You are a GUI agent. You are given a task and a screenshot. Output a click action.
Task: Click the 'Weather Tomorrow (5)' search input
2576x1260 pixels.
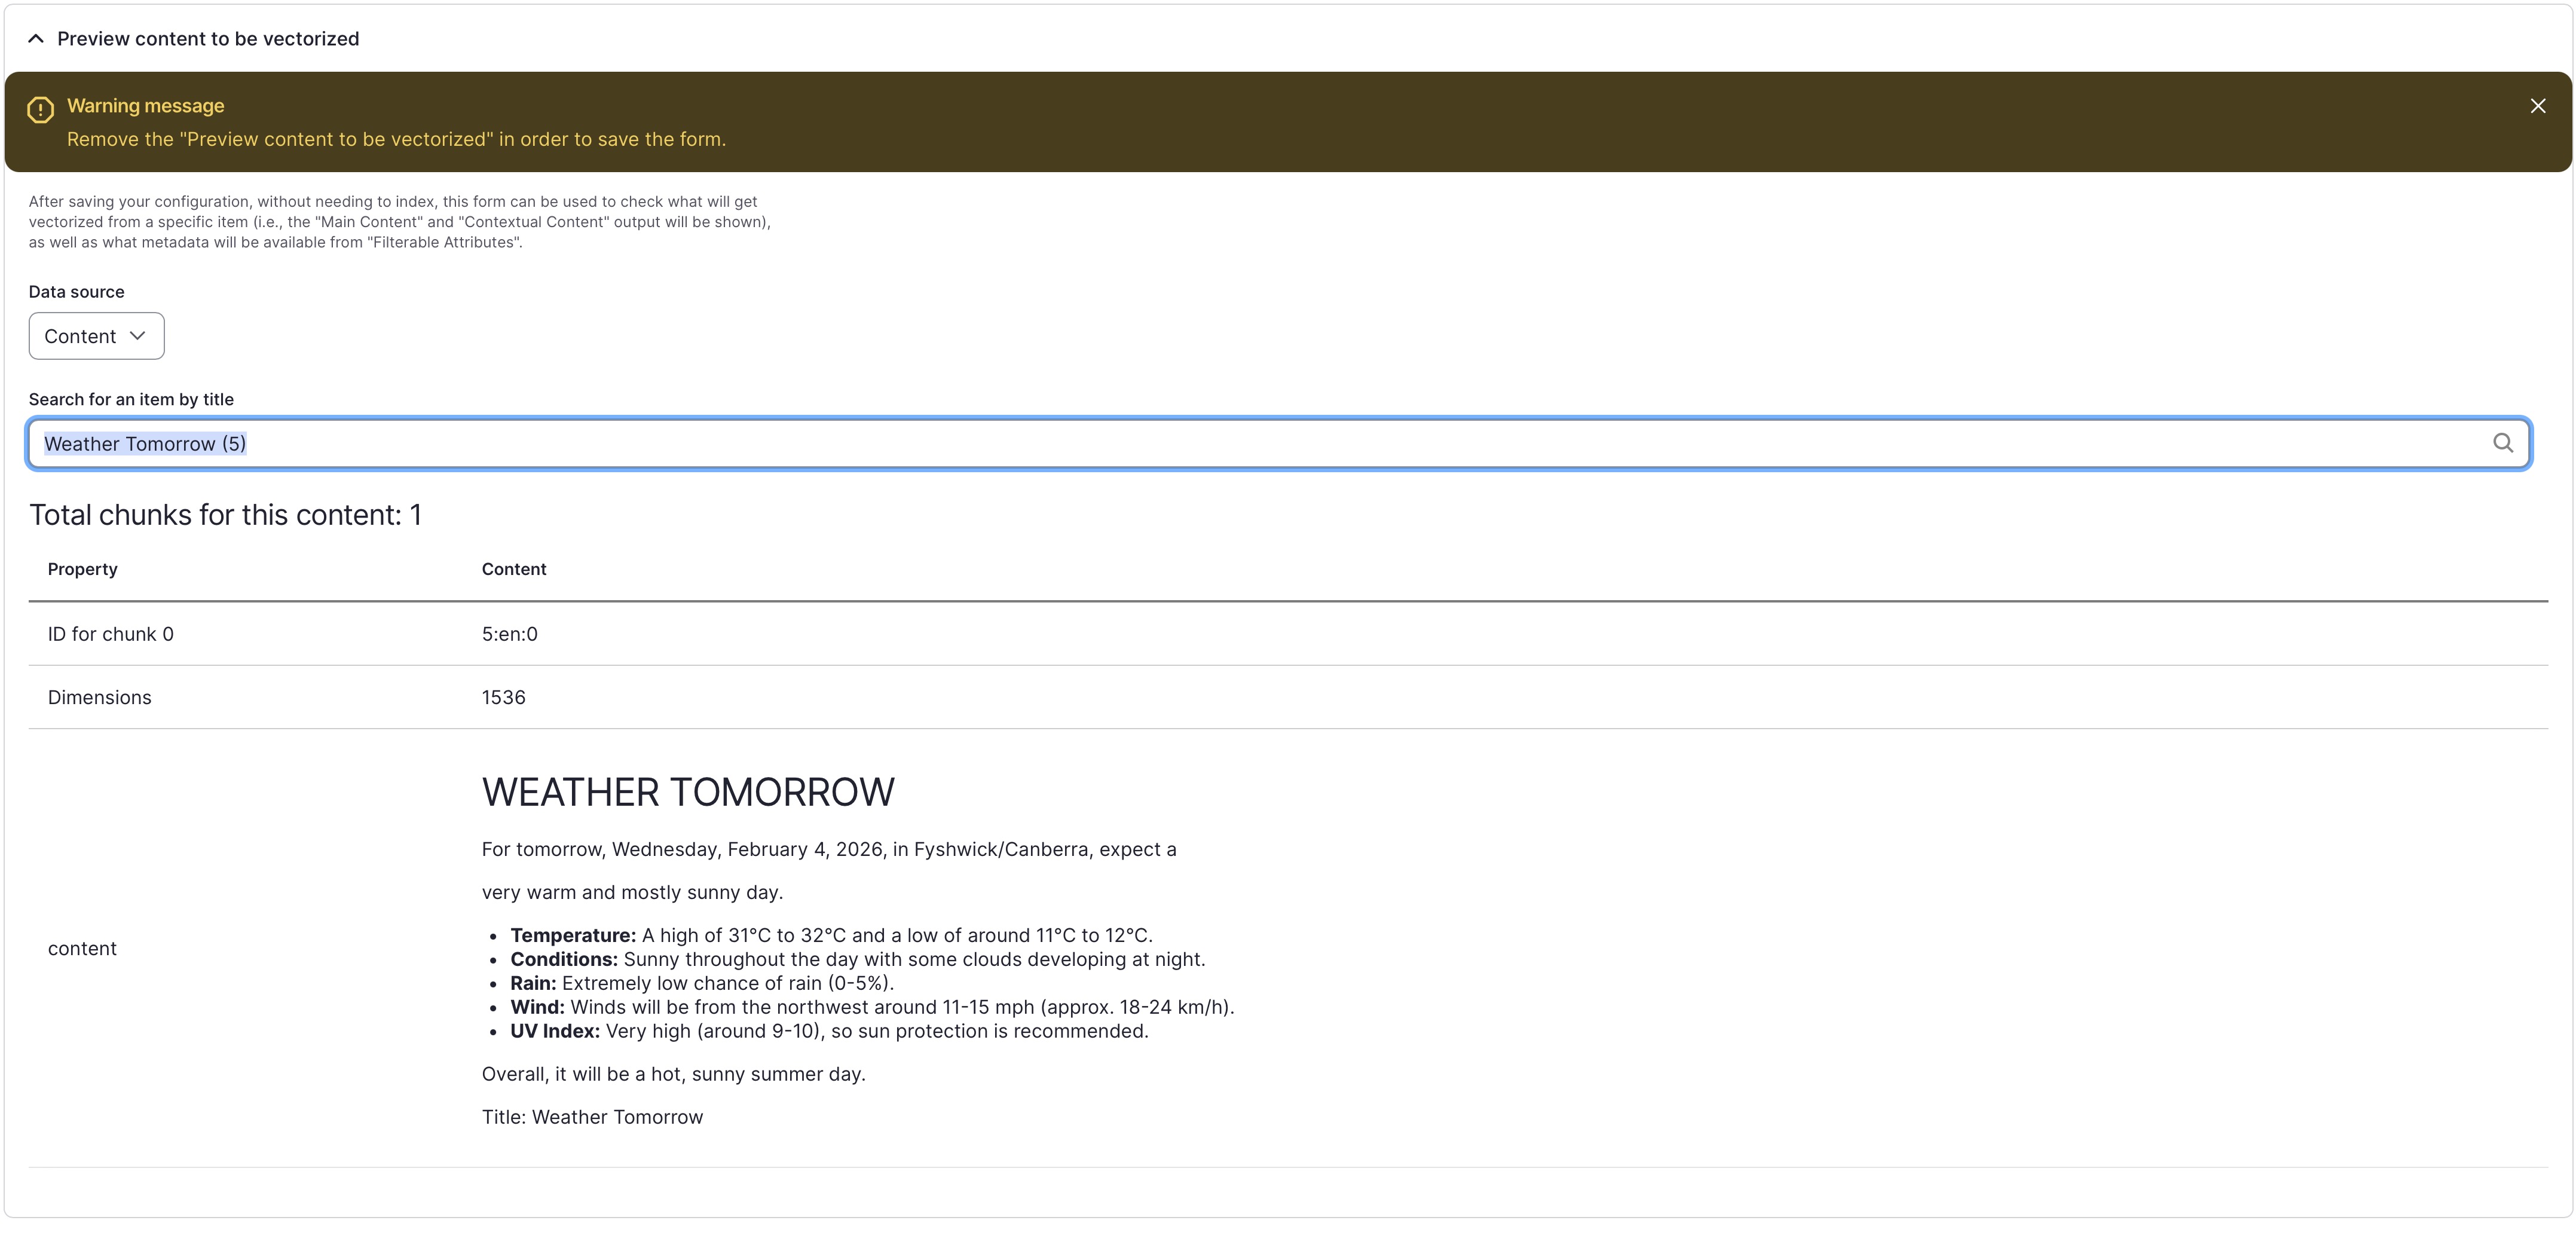1200,444
